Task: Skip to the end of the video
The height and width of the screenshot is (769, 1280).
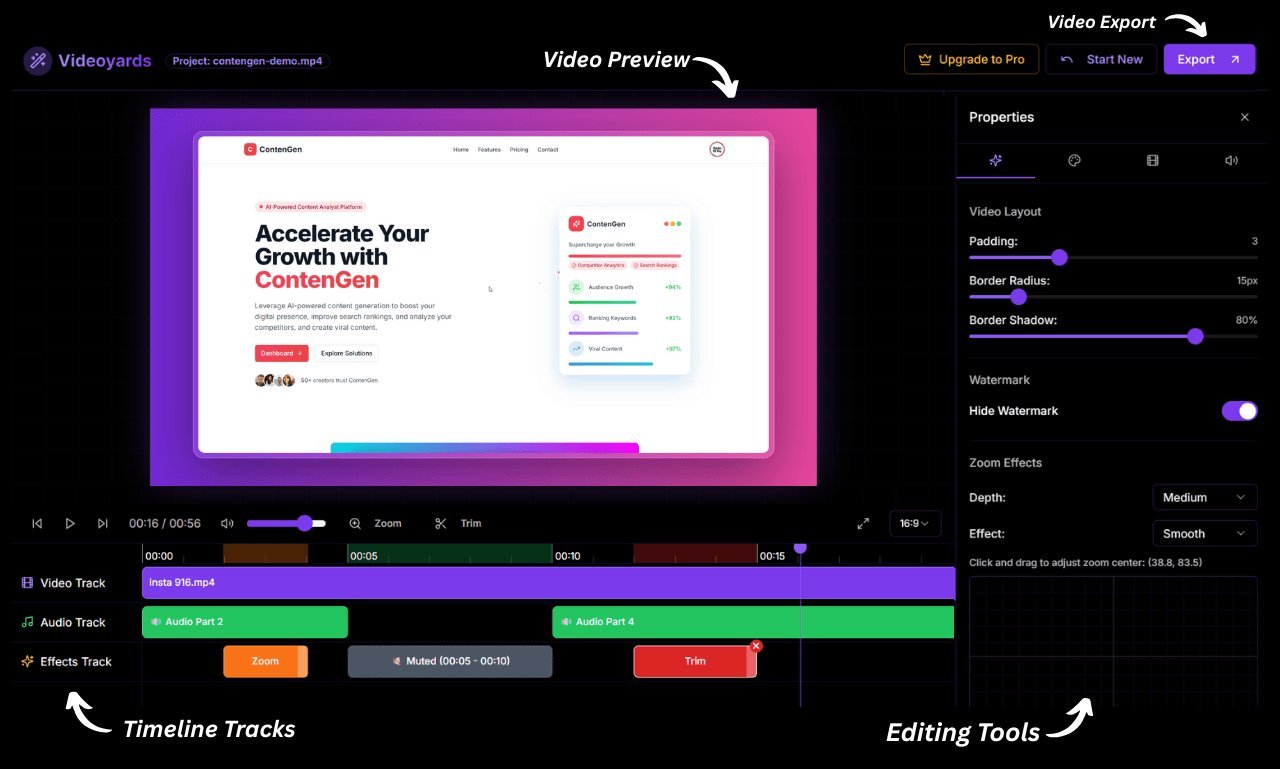Action: click(x=102, y=523)
